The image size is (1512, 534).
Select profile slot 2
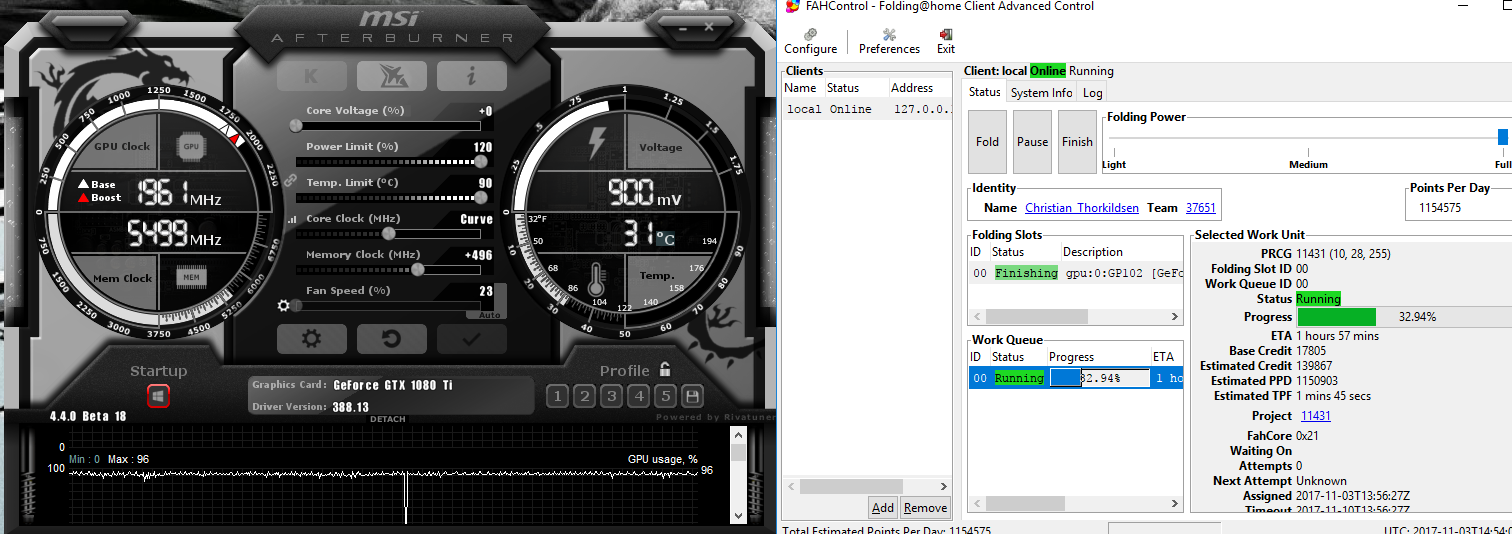(585, 396)
